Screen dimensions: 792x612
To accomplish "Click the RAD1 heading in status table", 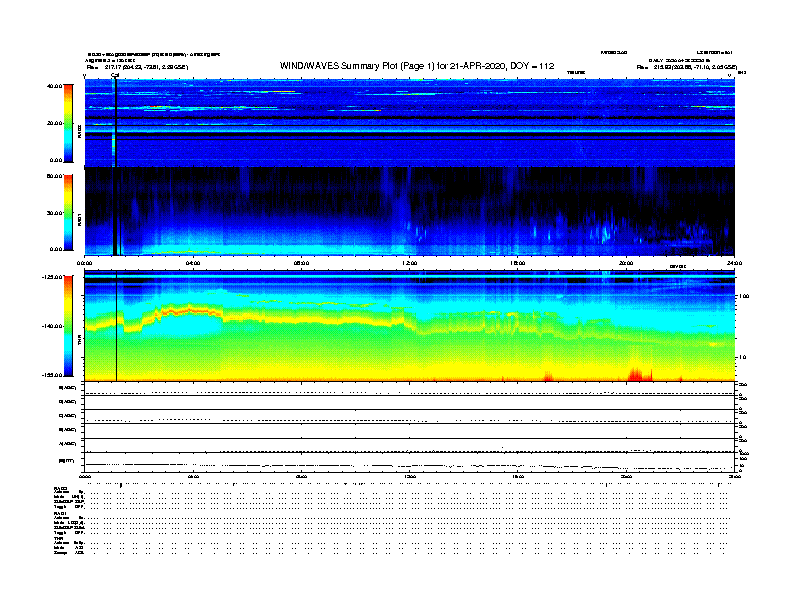I will (61, 514).
